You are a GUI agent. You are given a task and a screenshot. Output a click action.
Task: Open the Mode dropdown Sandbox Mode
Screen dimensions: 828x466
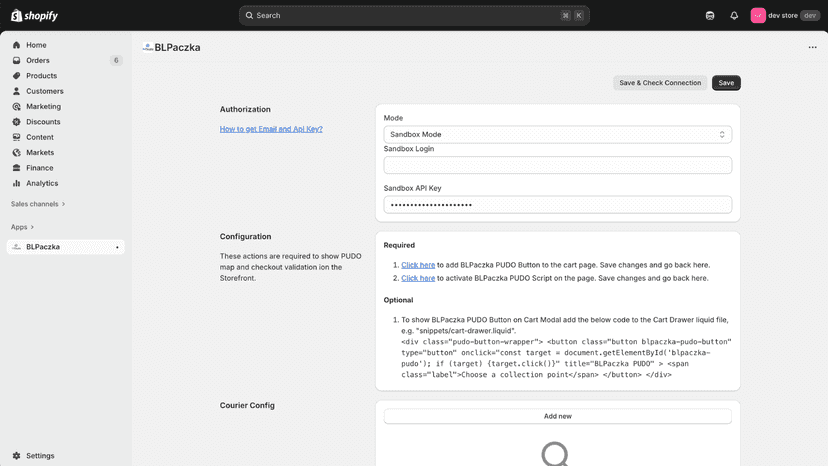(558, 134)
